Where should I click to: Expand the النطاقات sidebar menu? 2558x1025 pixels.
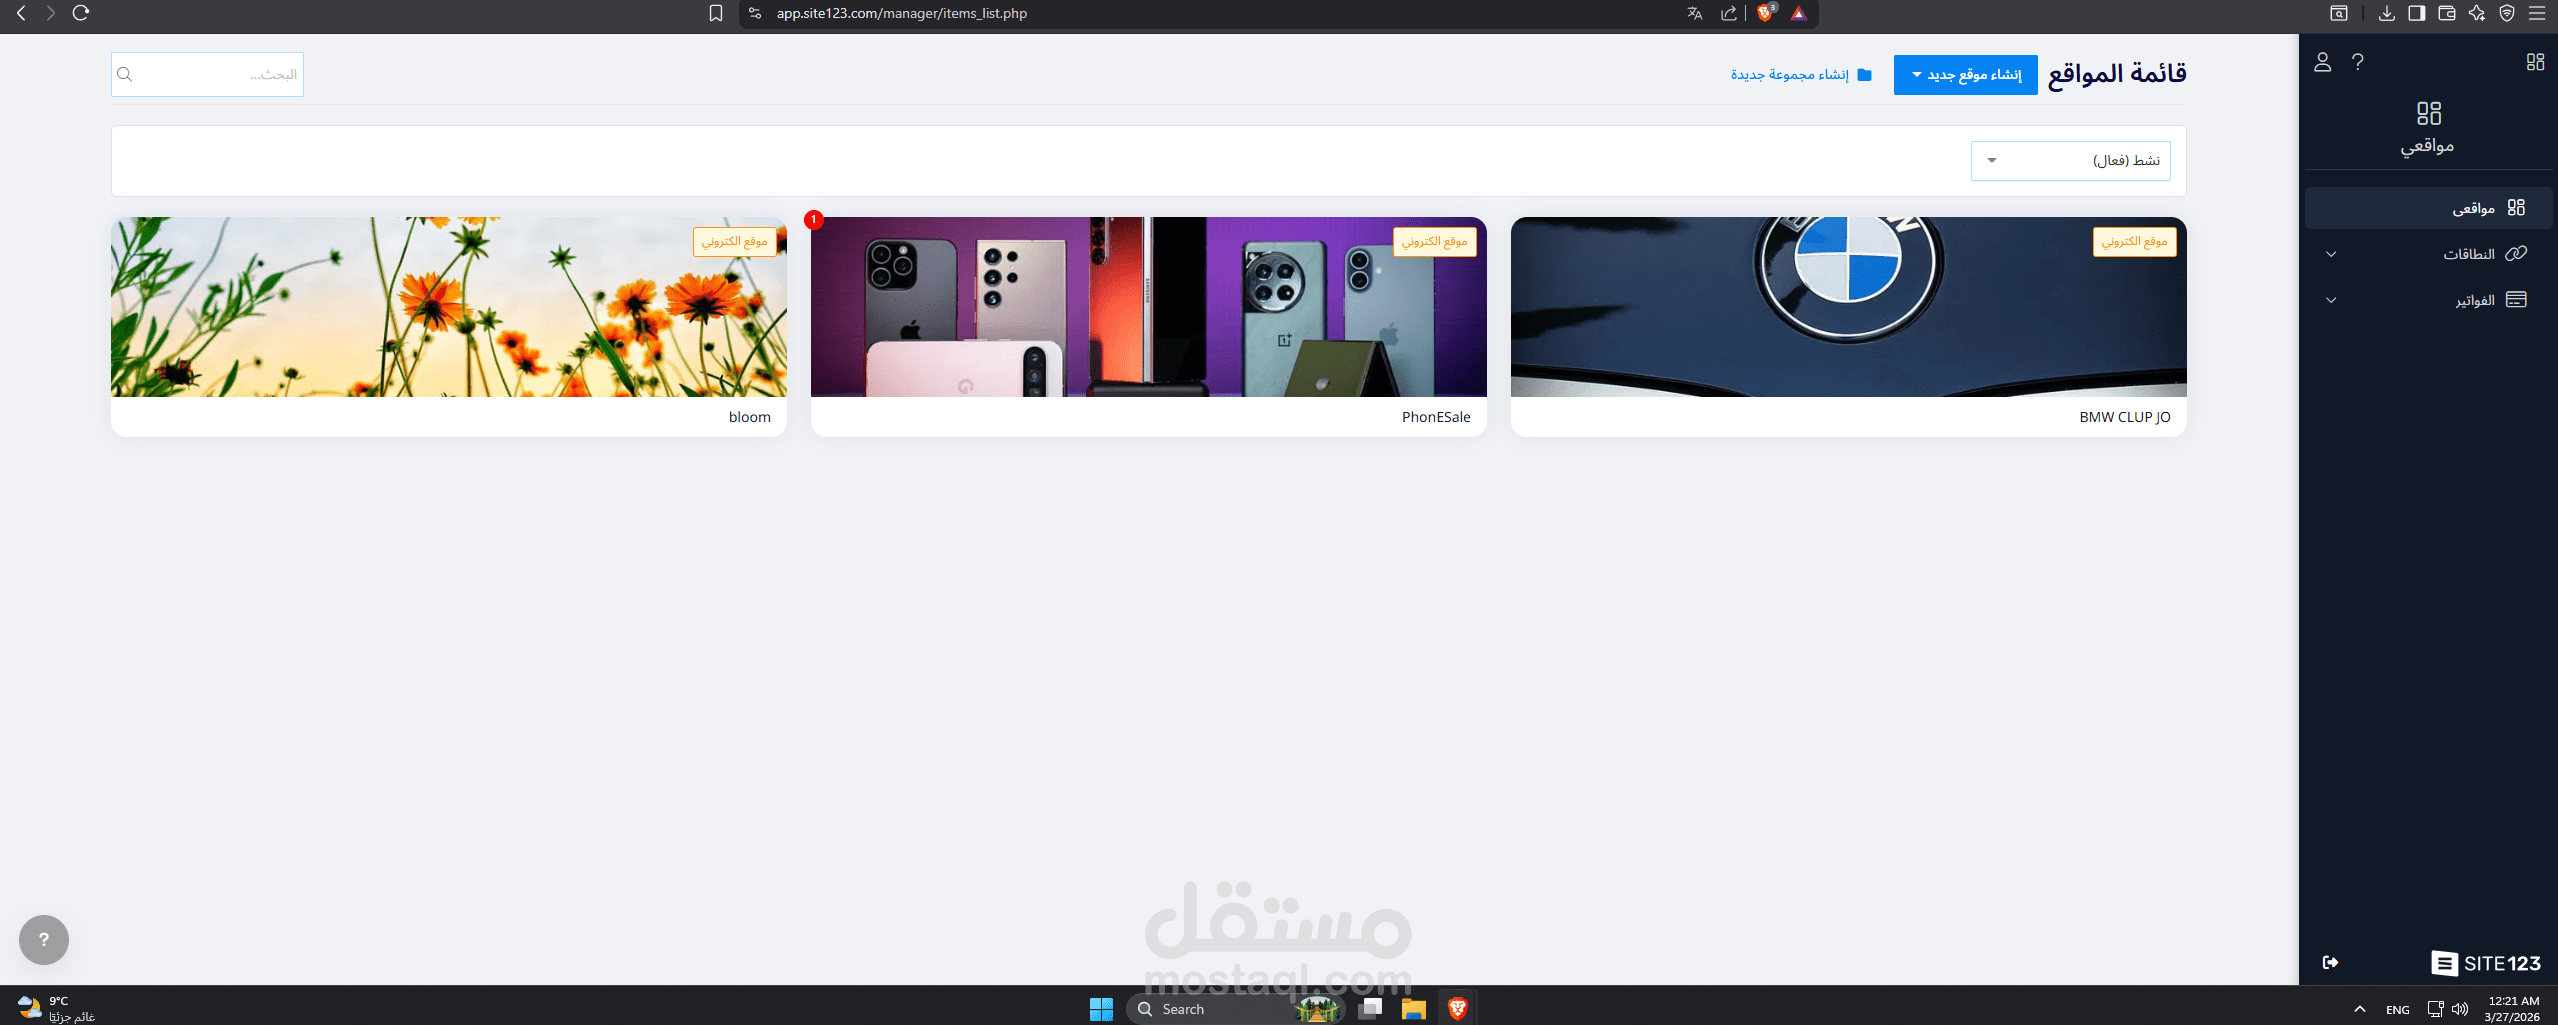2429,254
